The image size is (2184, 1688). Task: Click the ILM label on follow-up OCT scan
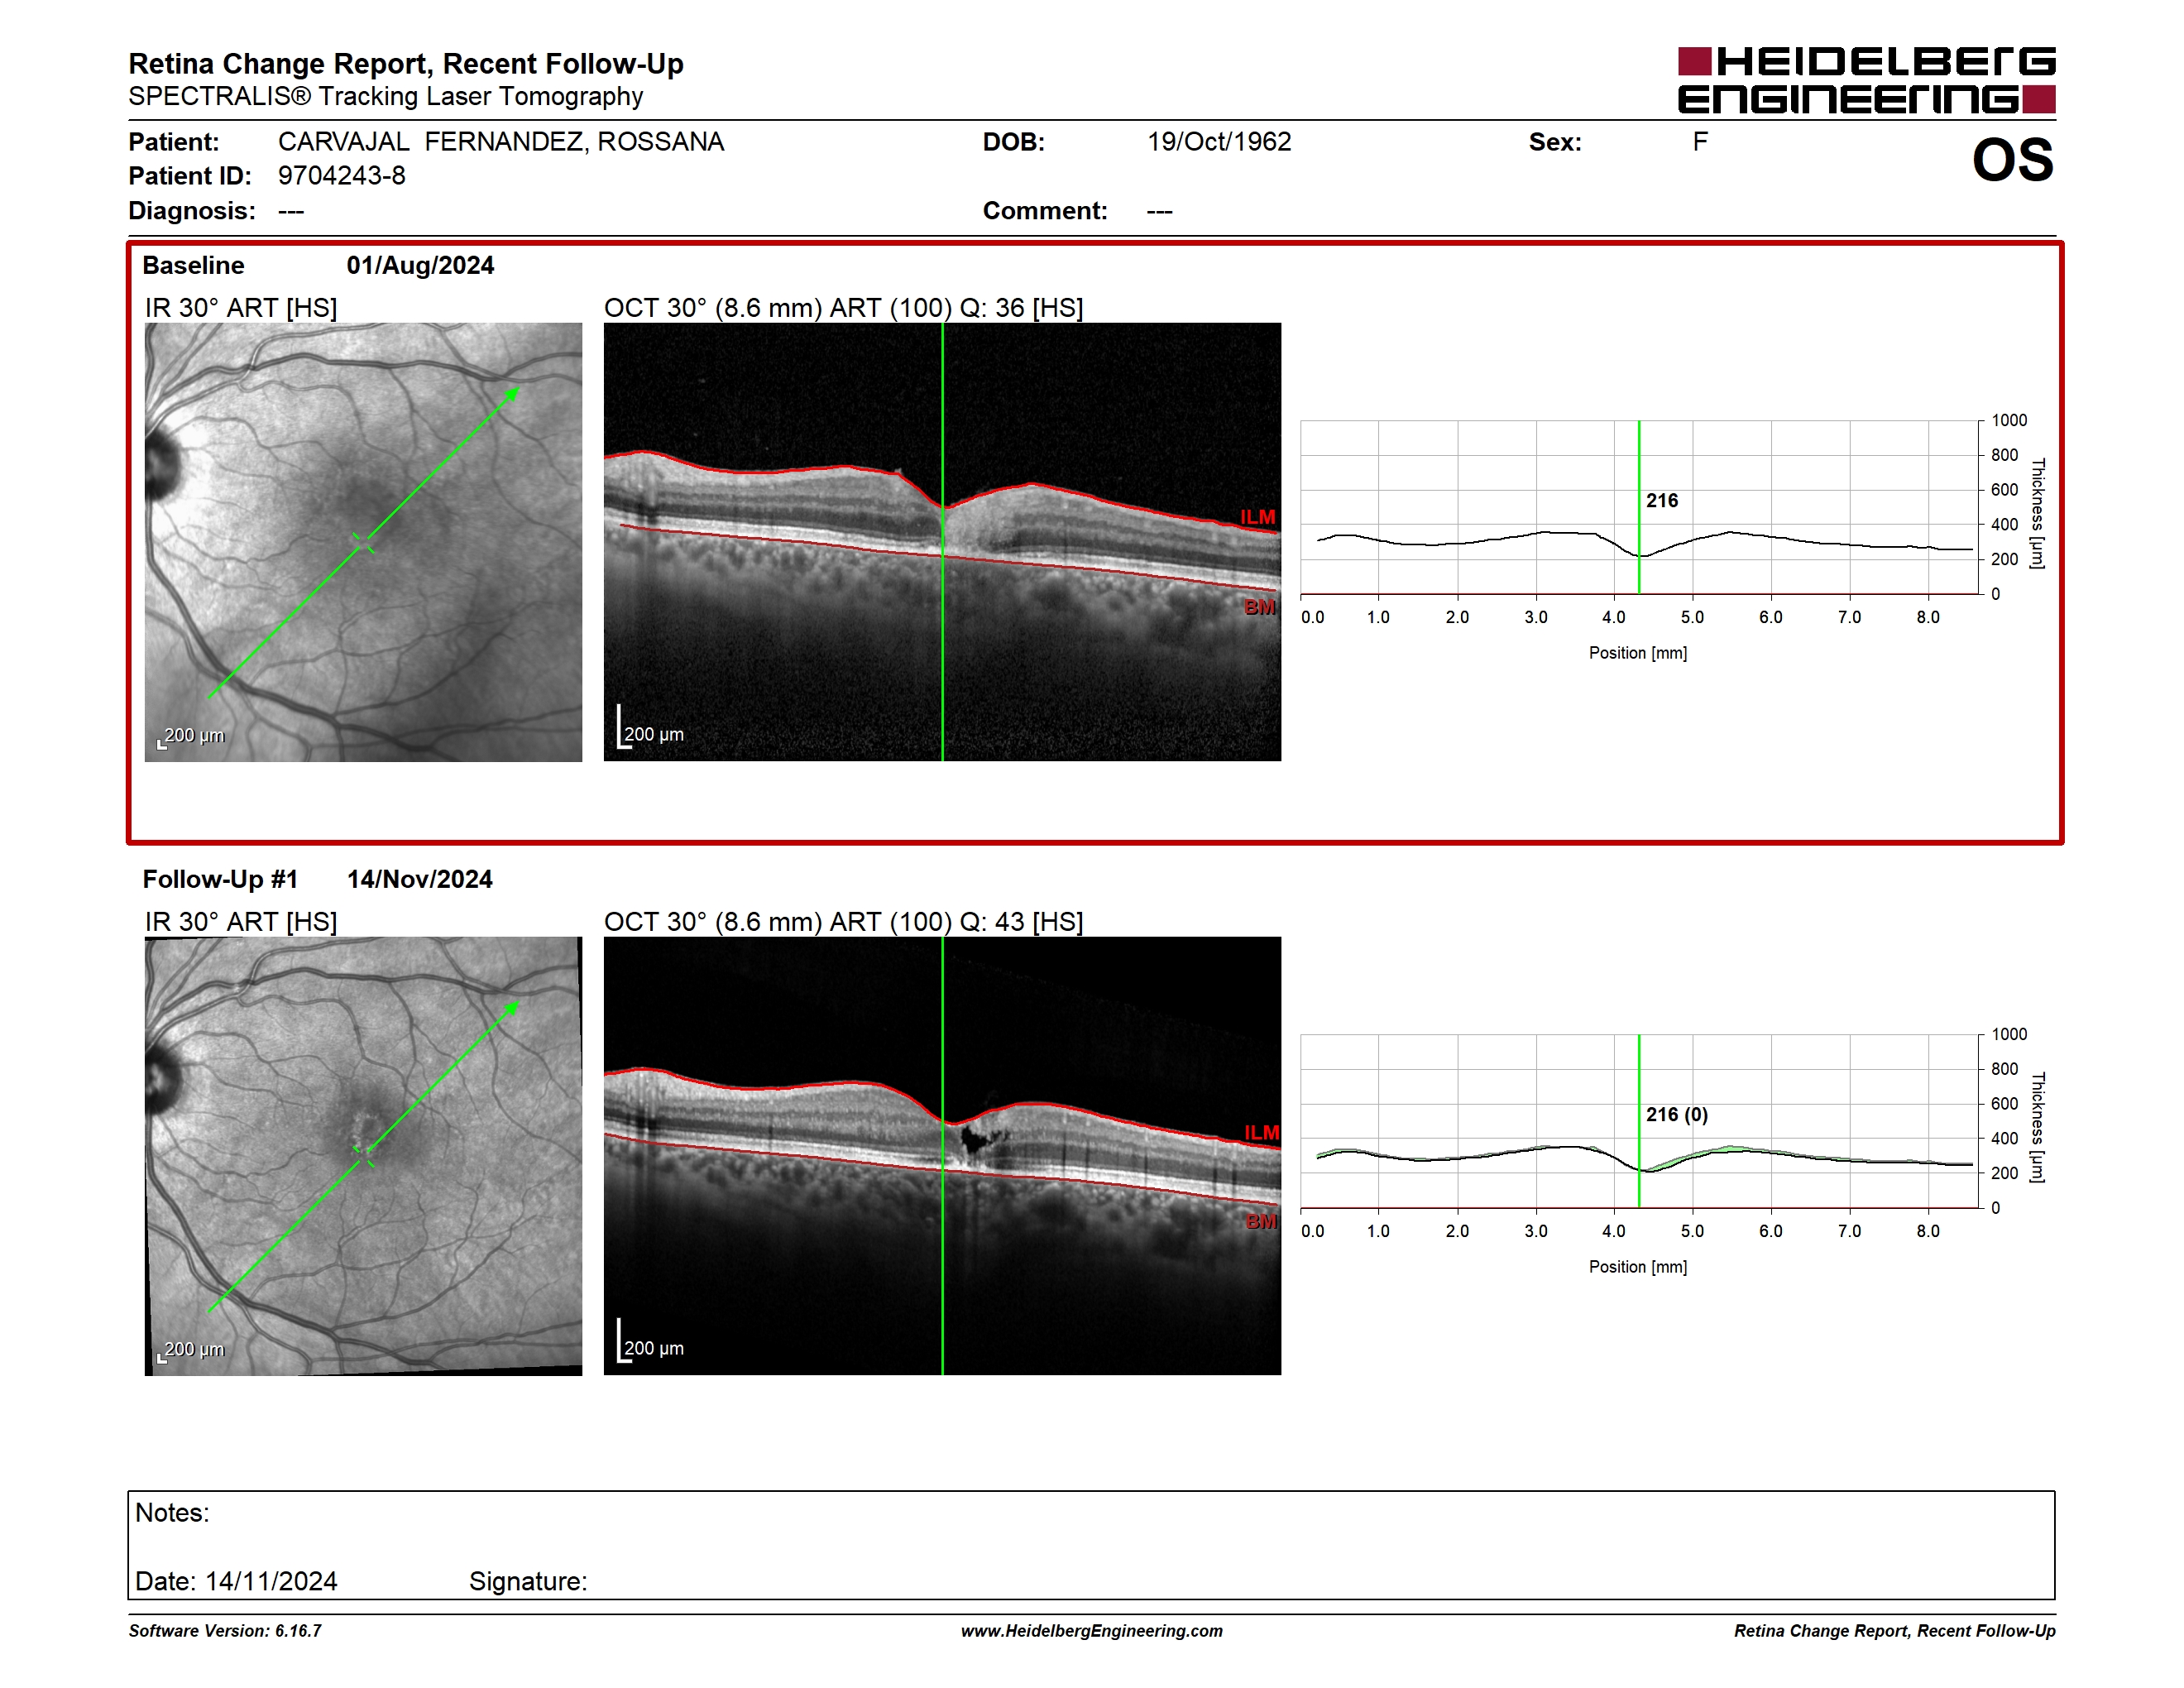(1261, 1132)
